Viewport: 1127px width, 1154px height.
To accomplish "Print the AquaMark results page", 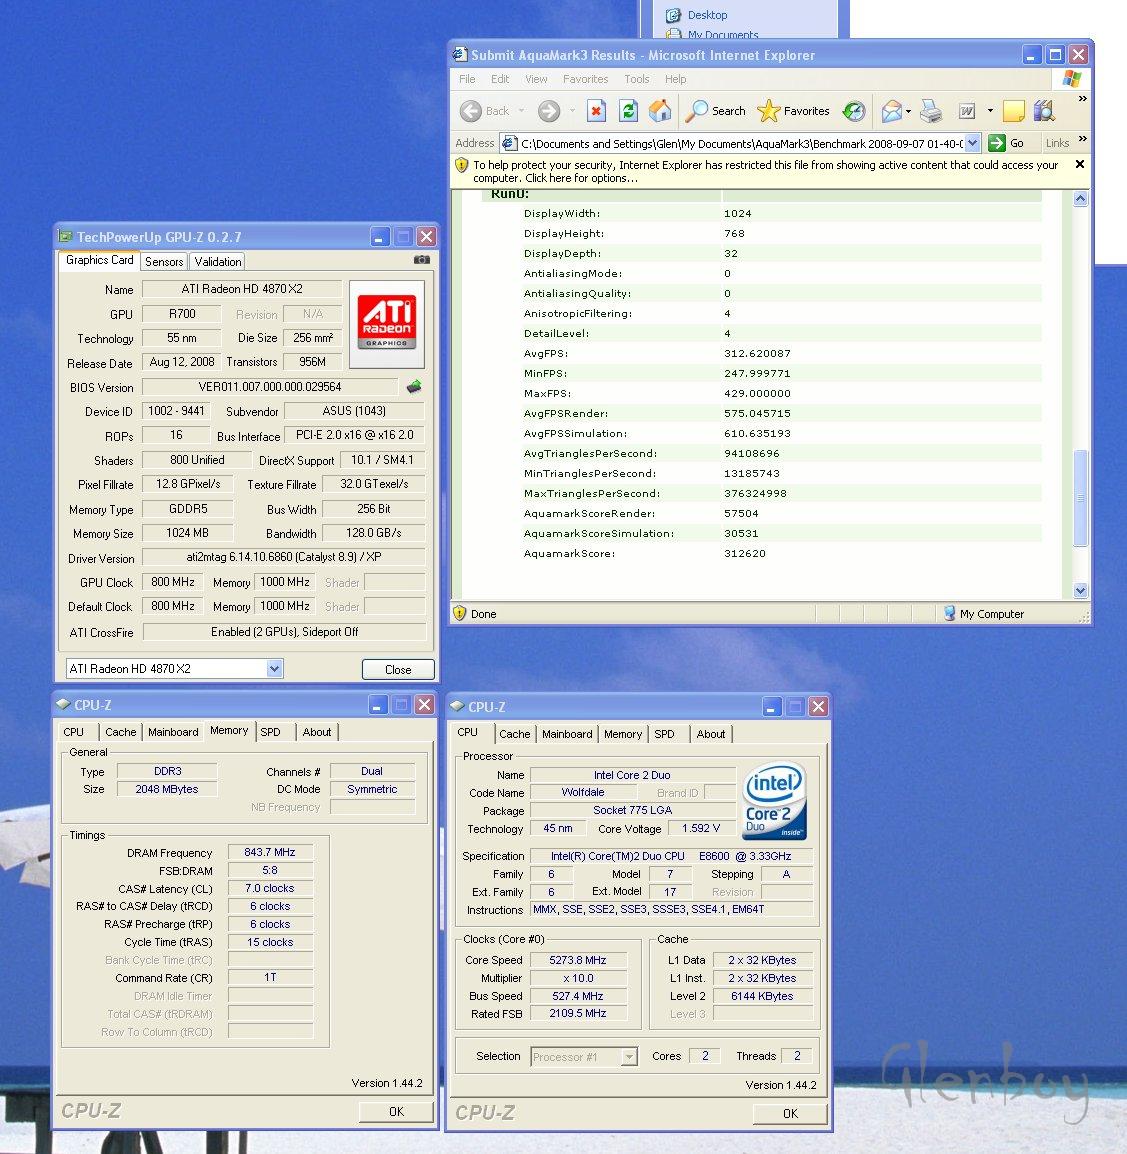I will pyautogui.click(x=930, y=111).
